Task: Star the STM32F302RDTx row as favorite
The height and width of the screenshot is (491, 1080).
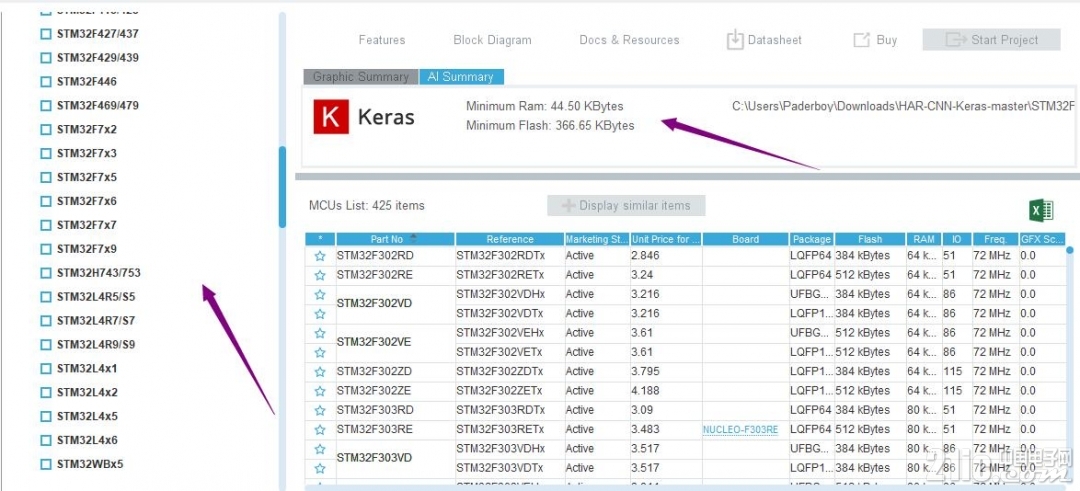Action: click(320, 255)
